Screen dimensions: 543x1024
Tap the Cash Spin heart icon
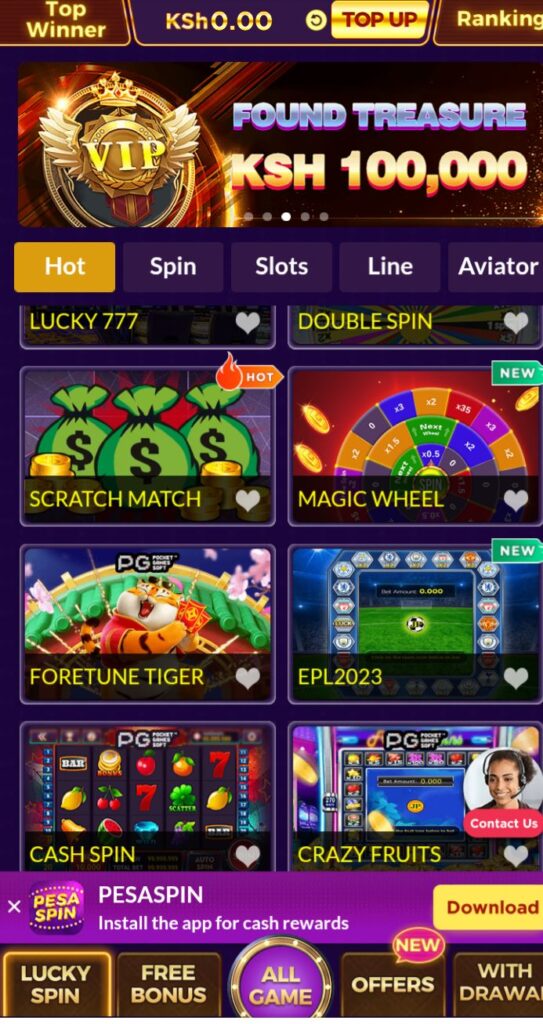(248, 856)
